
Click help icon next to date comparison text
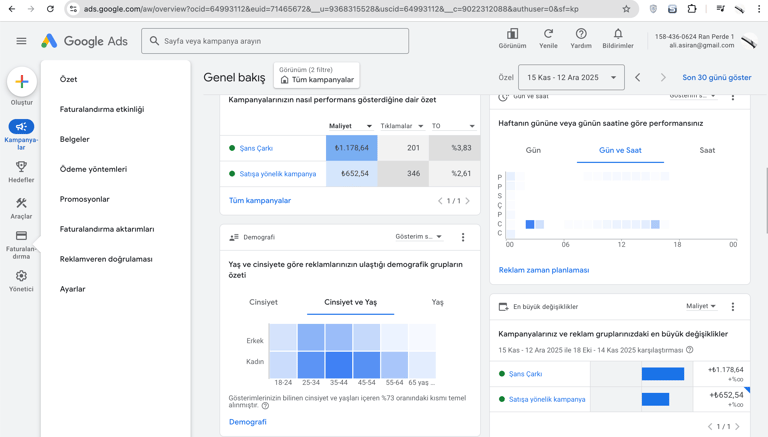pyautogui.click(x=690, y=350)
